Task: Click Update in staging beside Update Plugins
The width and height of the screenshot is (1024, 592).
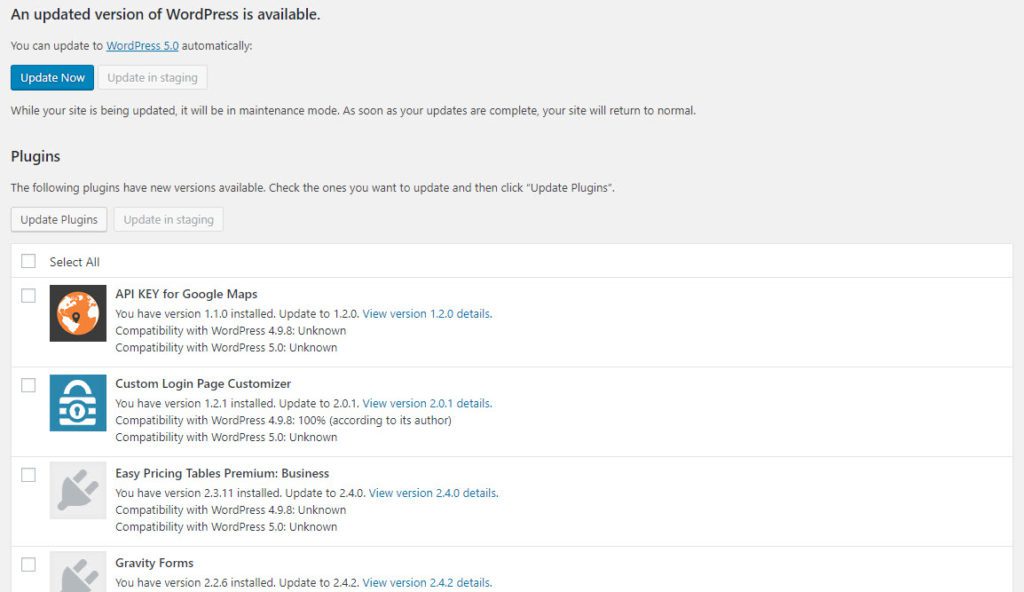Action: (x=168, y=220)
